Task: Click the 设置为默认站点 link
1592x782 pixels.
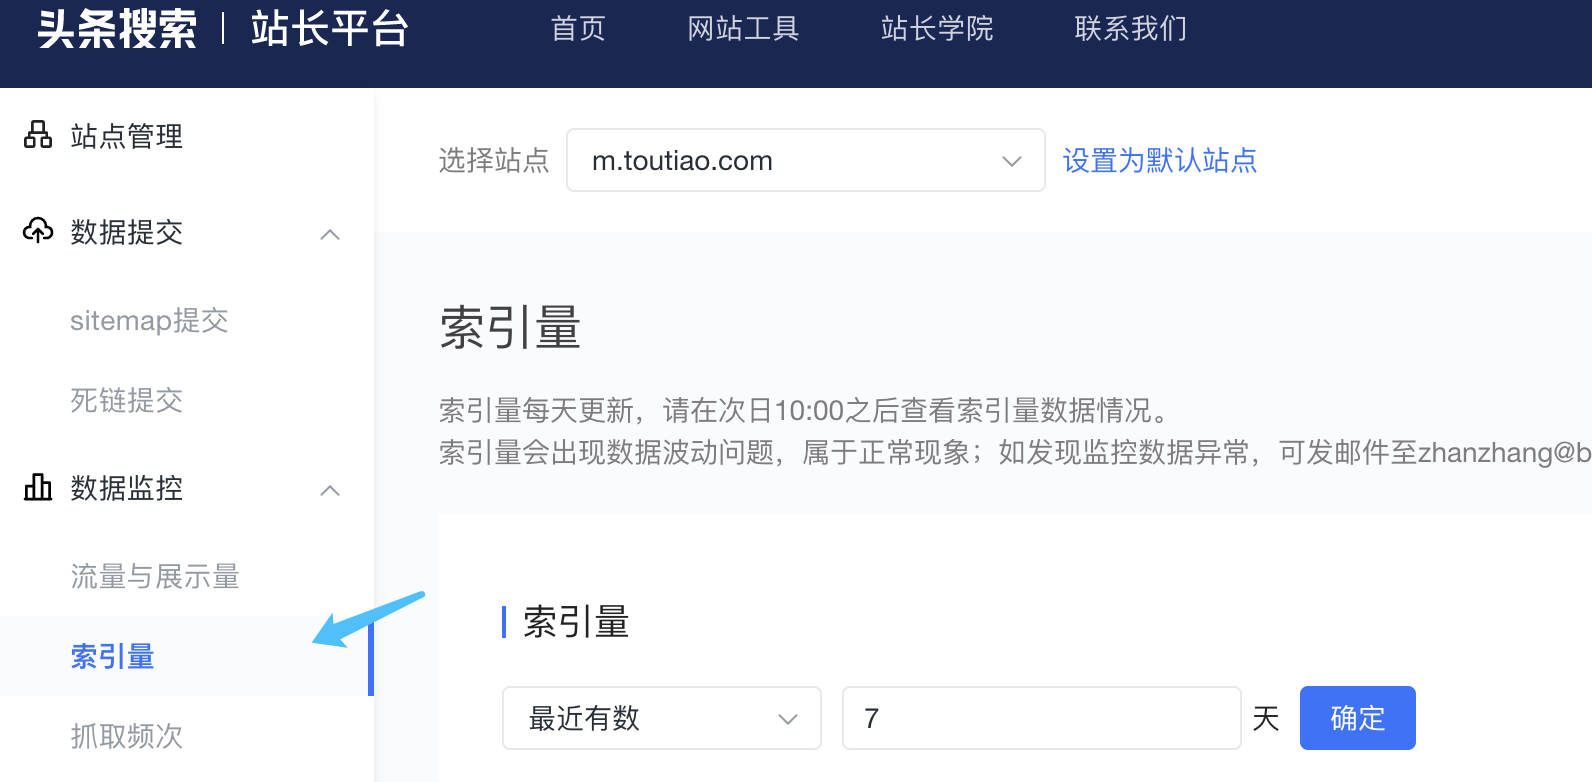Action: (1160, 160)
